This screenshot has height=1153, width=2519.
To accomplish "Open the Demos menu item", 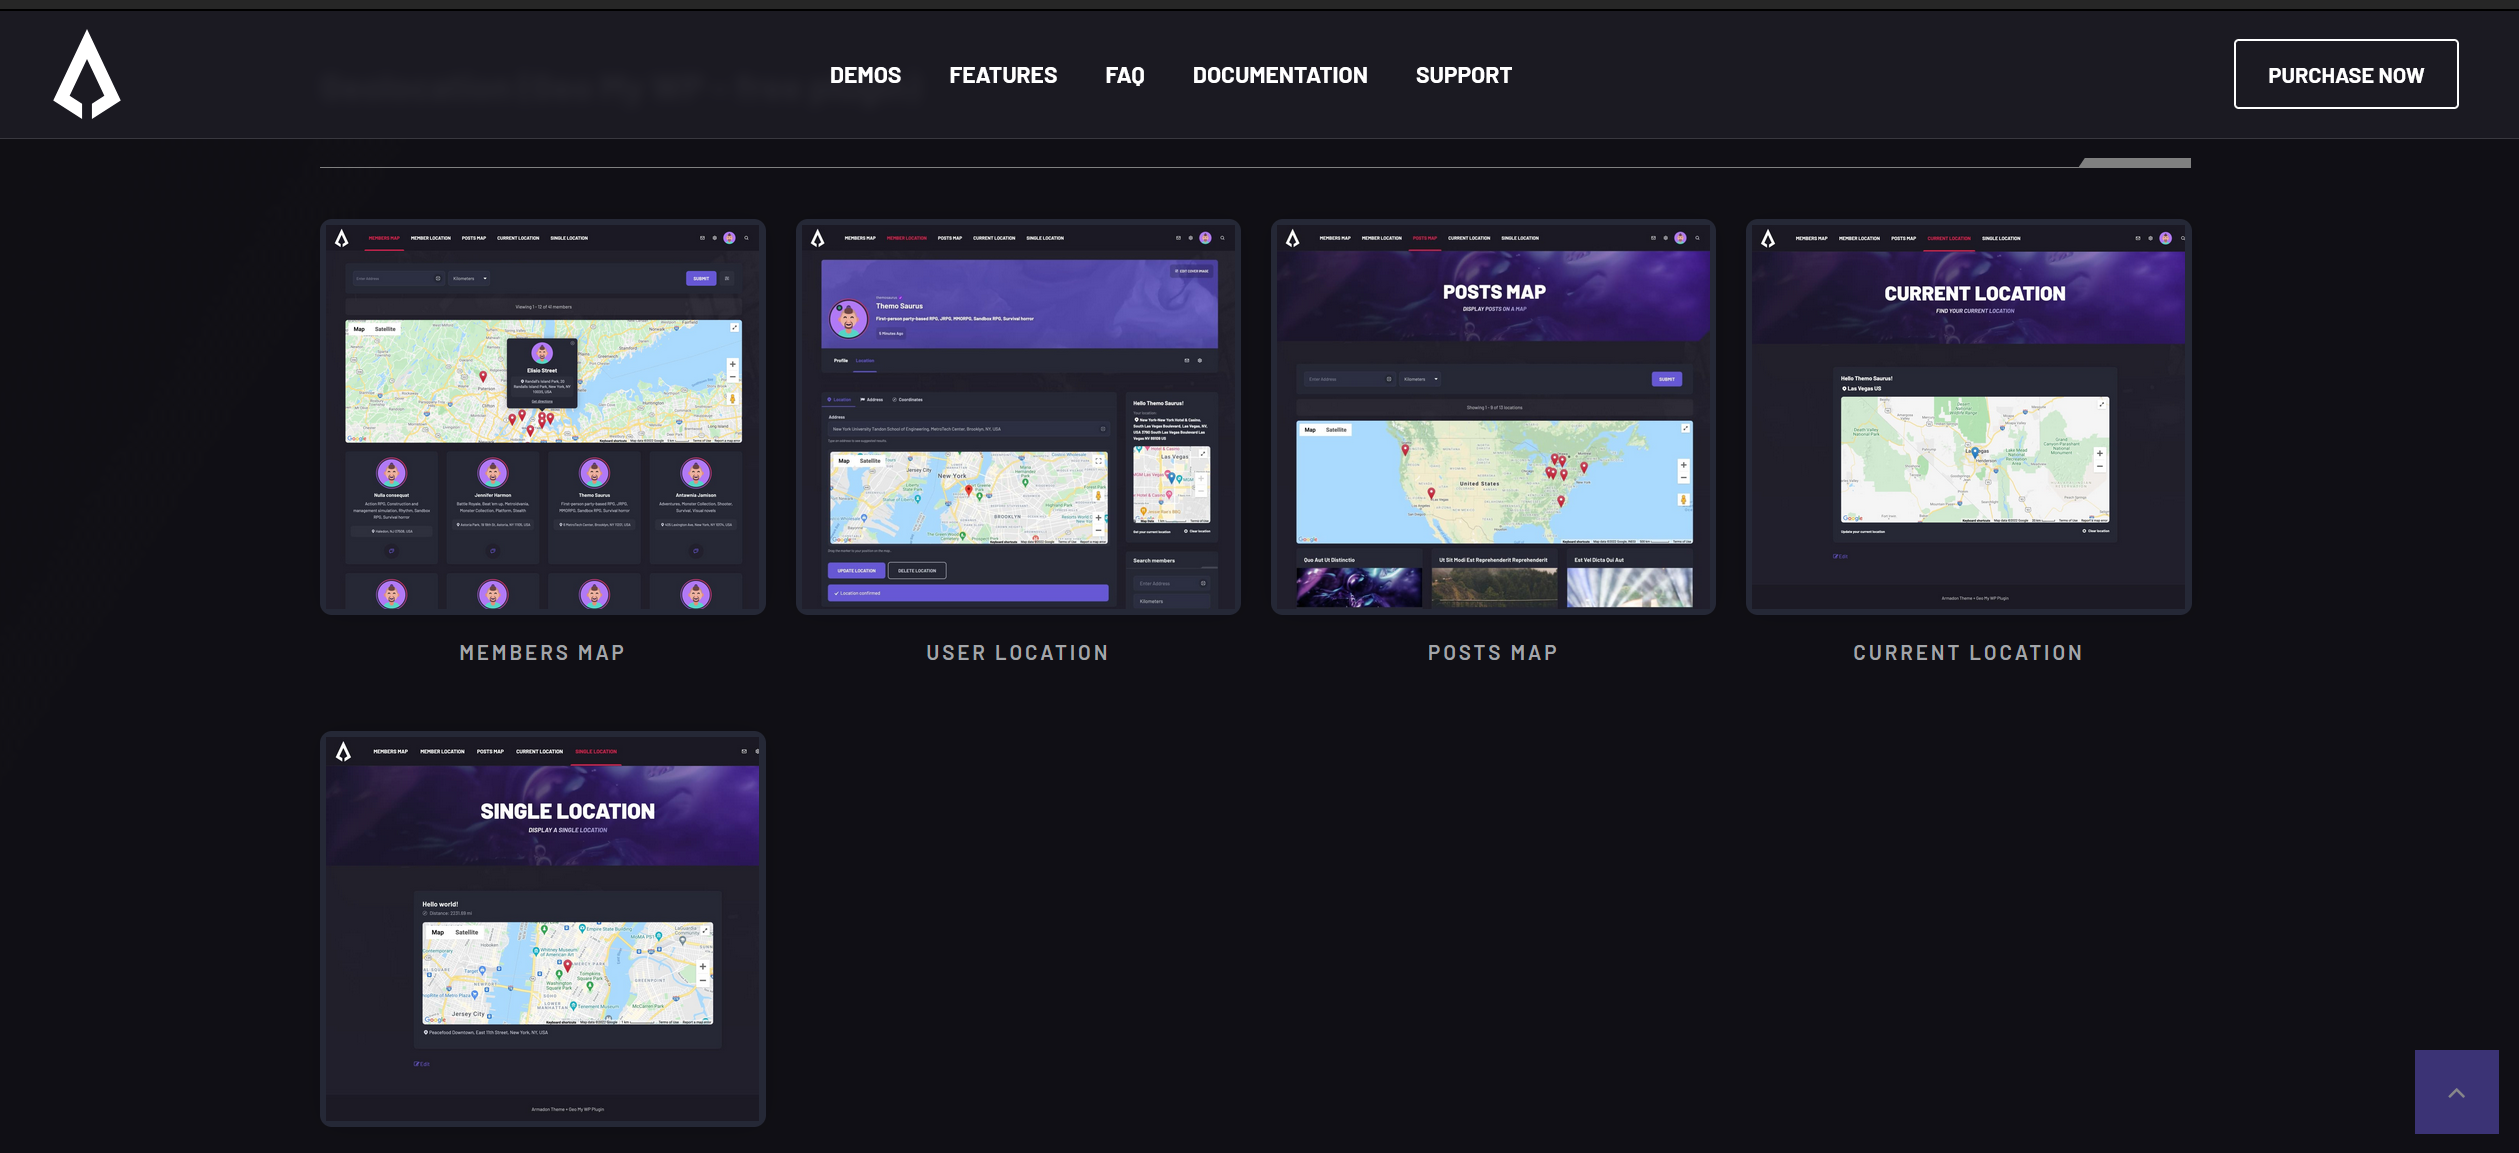I will pos(865,75).
